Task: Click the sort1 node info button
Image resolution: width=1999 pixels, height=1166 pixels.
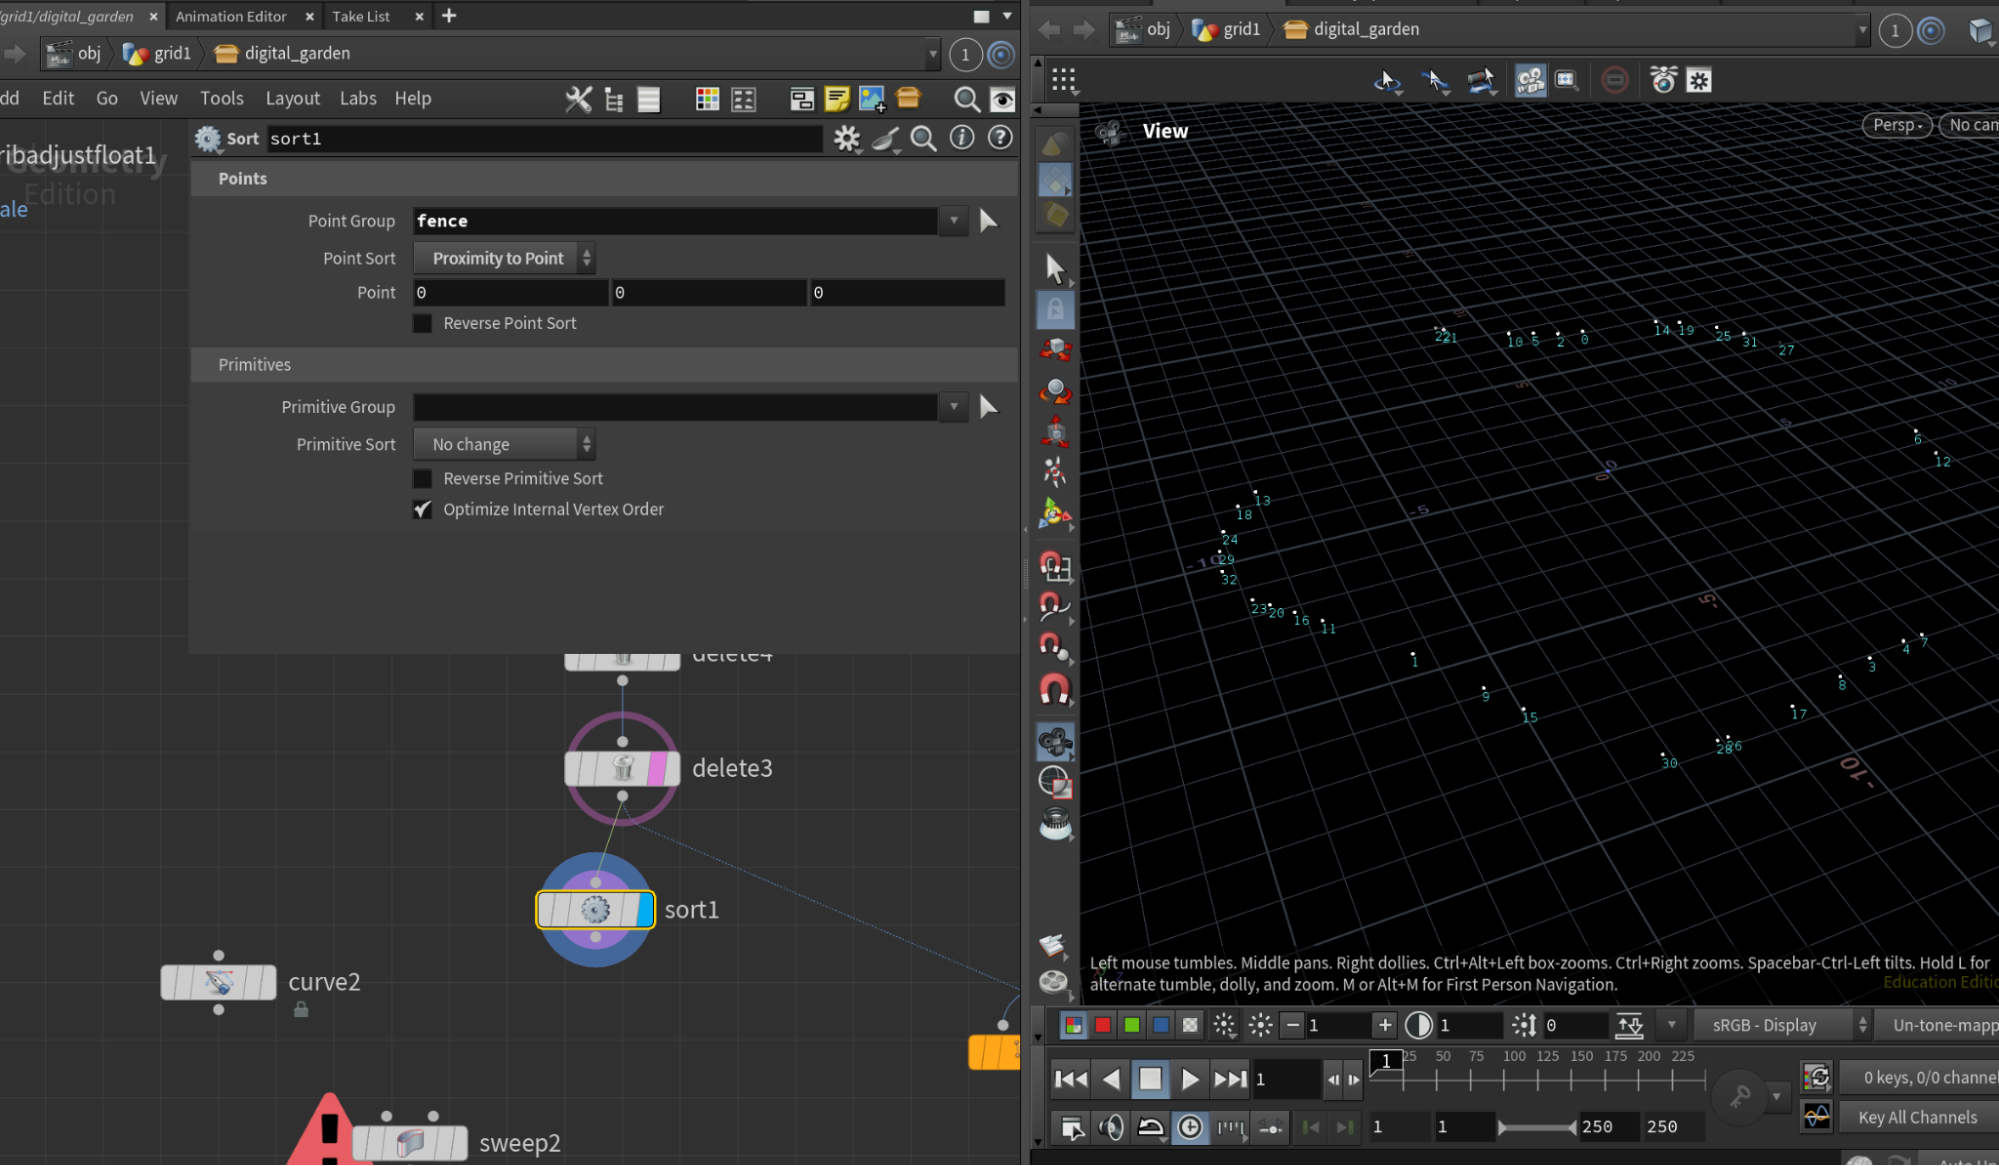Action: click(962, 138)
